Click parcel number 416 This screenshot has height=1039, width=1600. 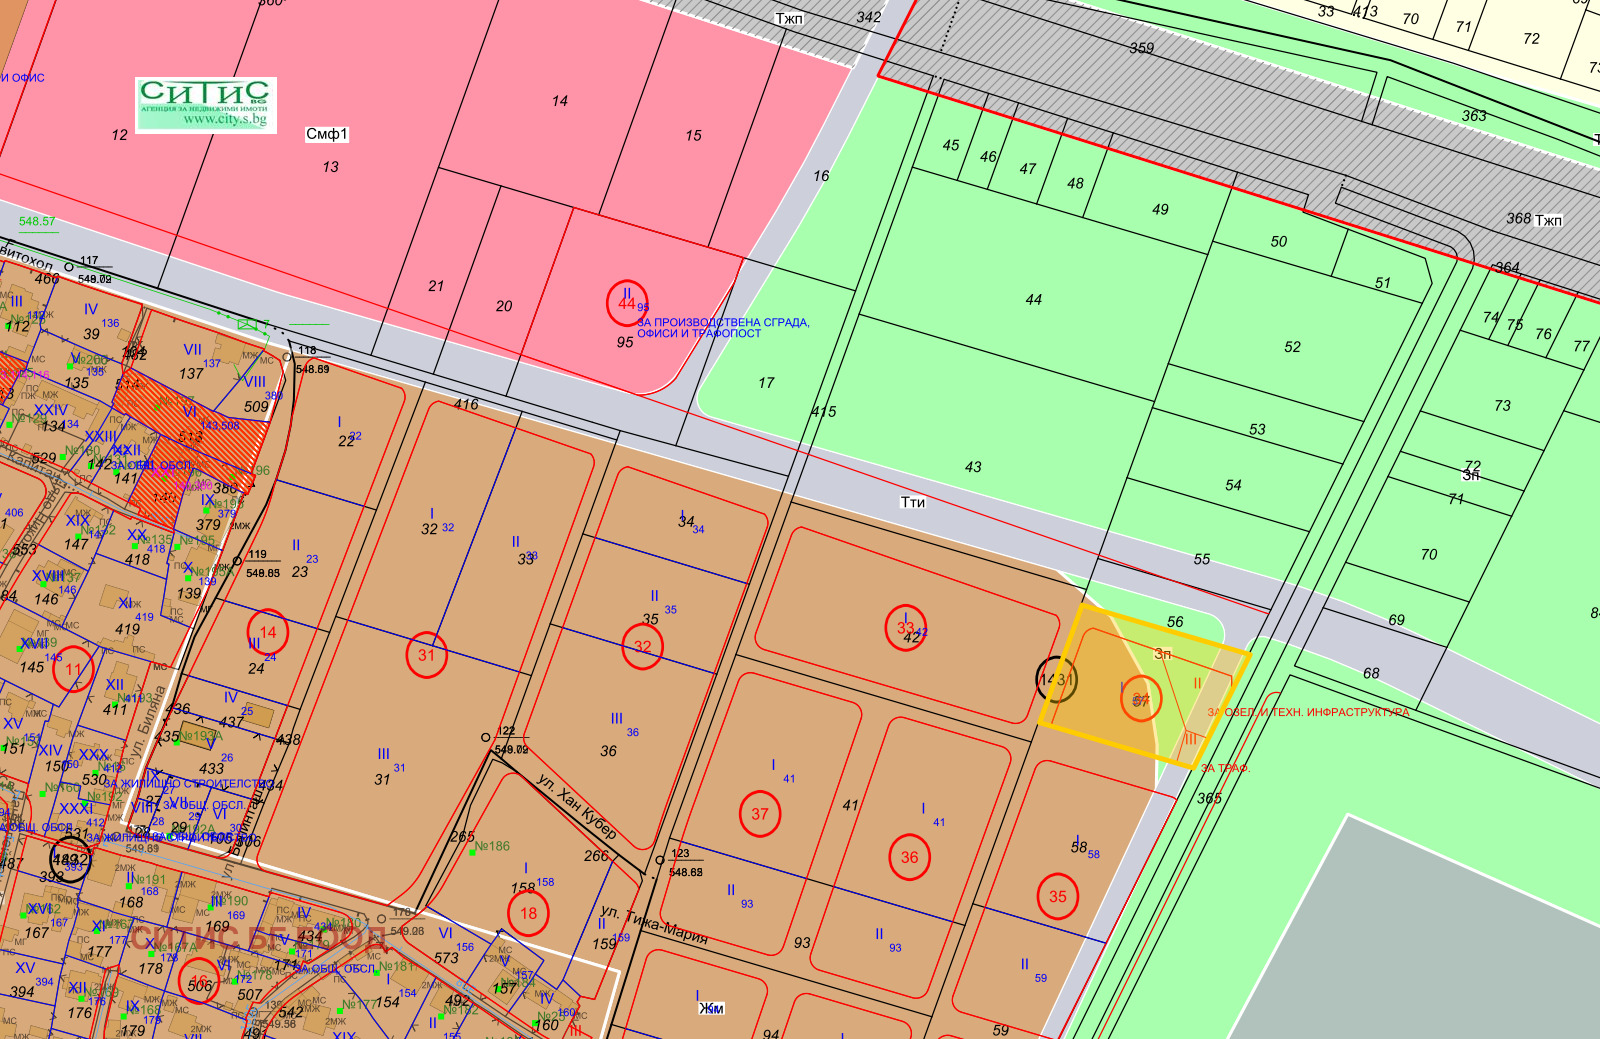[466, 405]
